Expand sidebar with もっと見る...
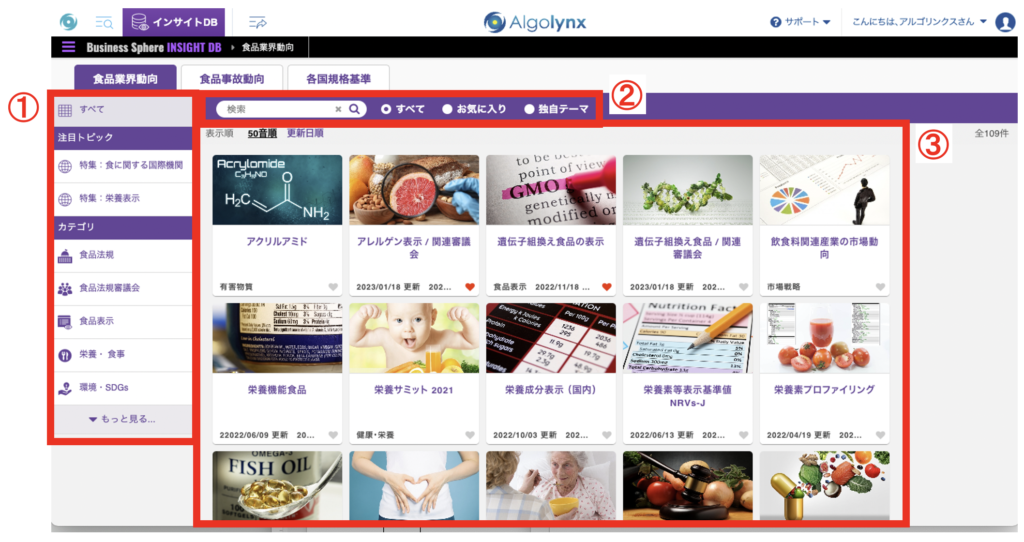1024x542 pixels. [122, 419]
